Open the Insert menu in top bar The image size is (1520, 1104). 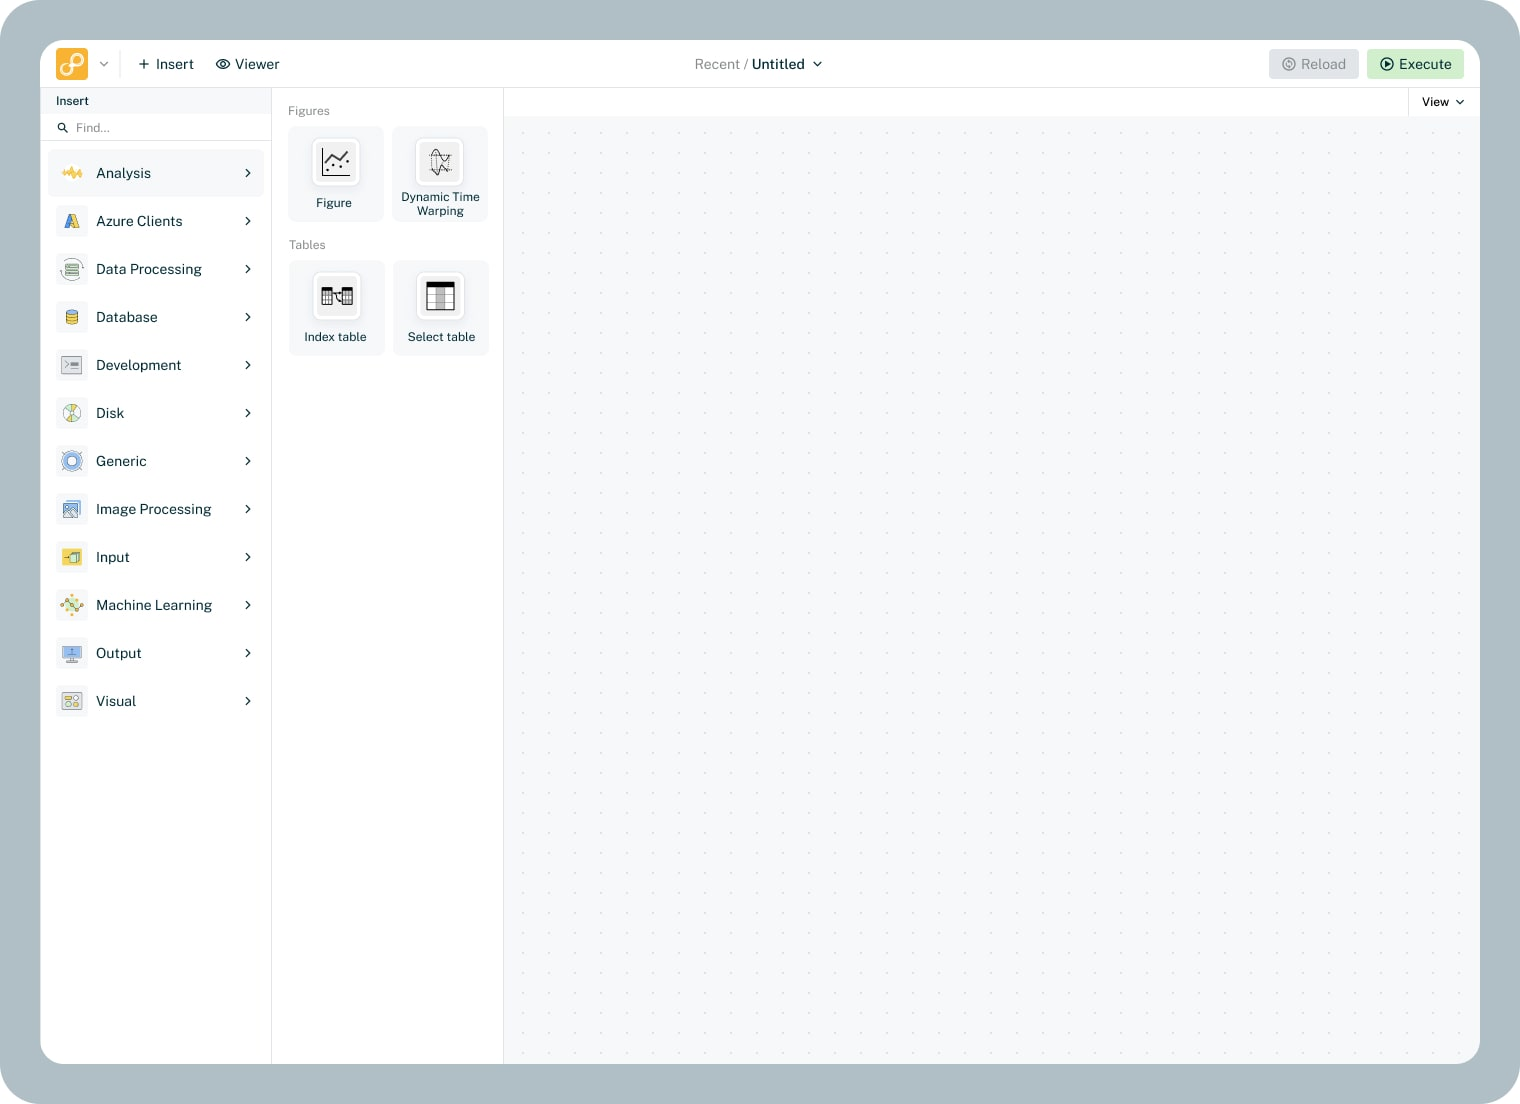[166, 64]
